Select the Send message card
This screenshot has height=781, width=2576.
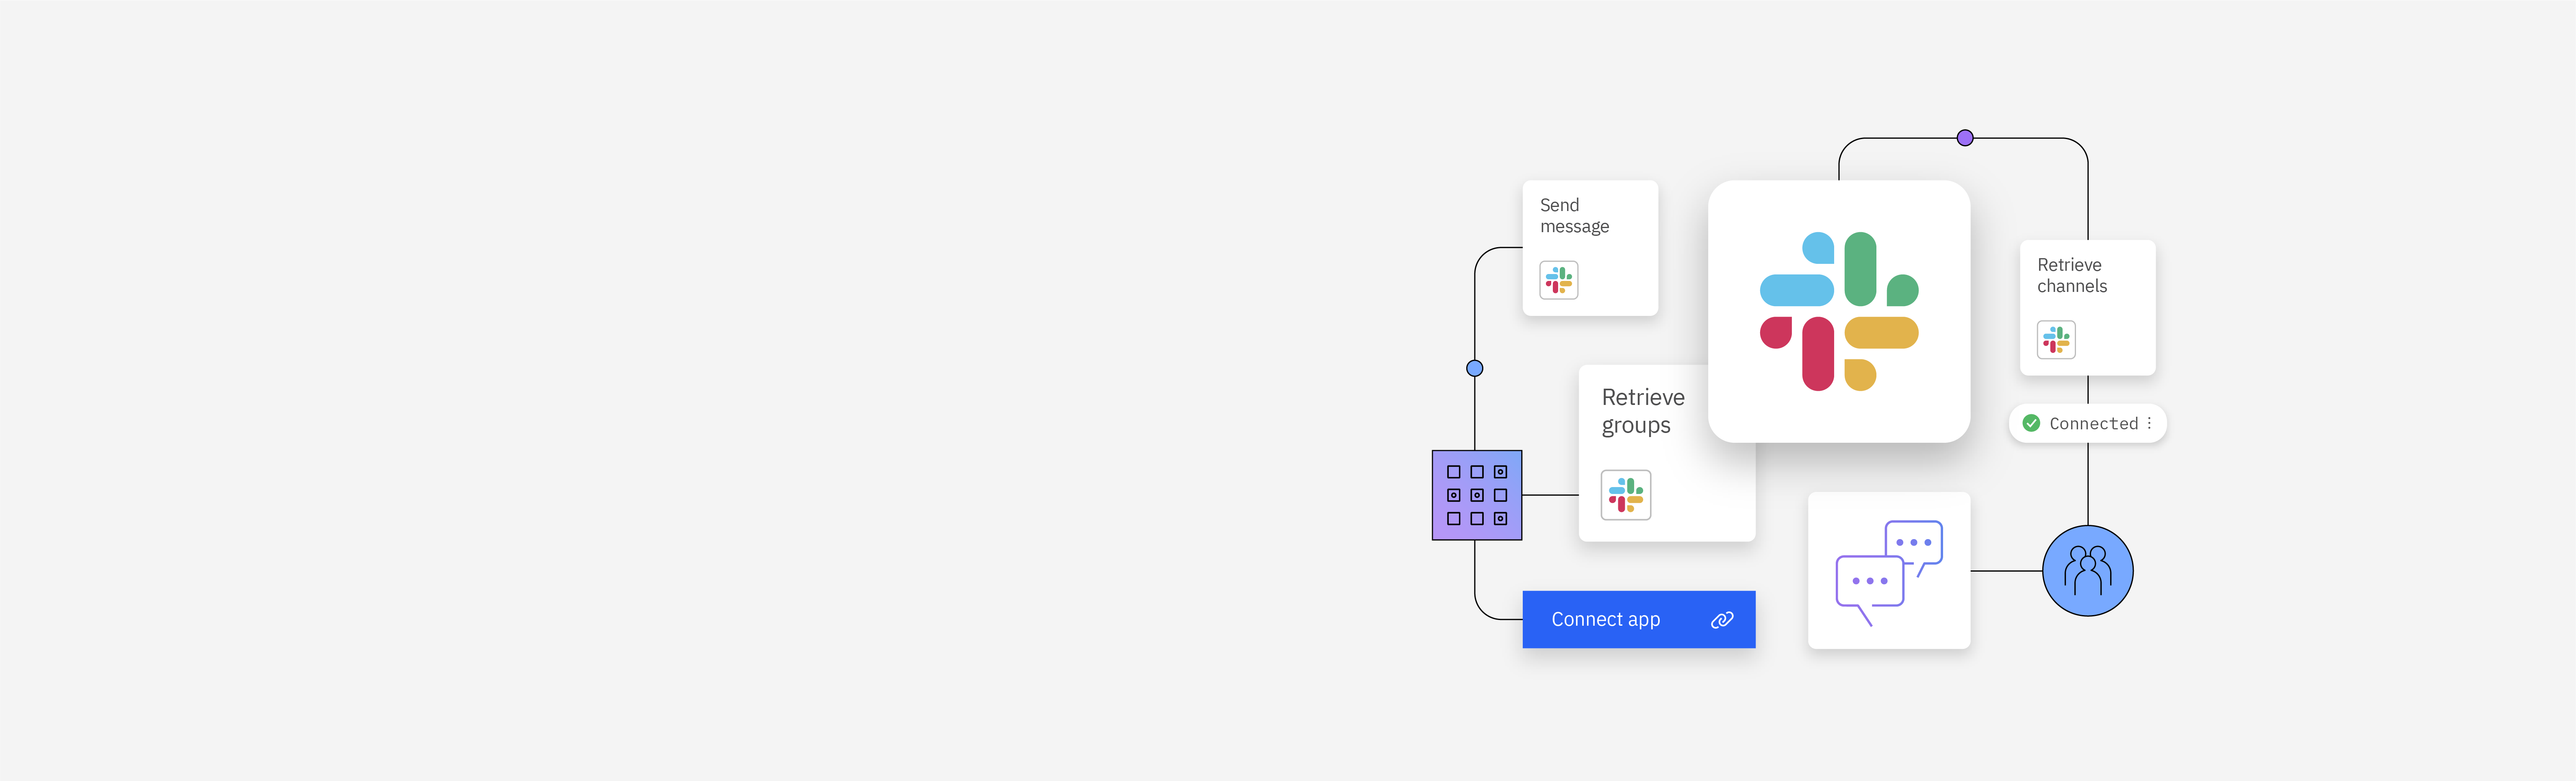1590,248
